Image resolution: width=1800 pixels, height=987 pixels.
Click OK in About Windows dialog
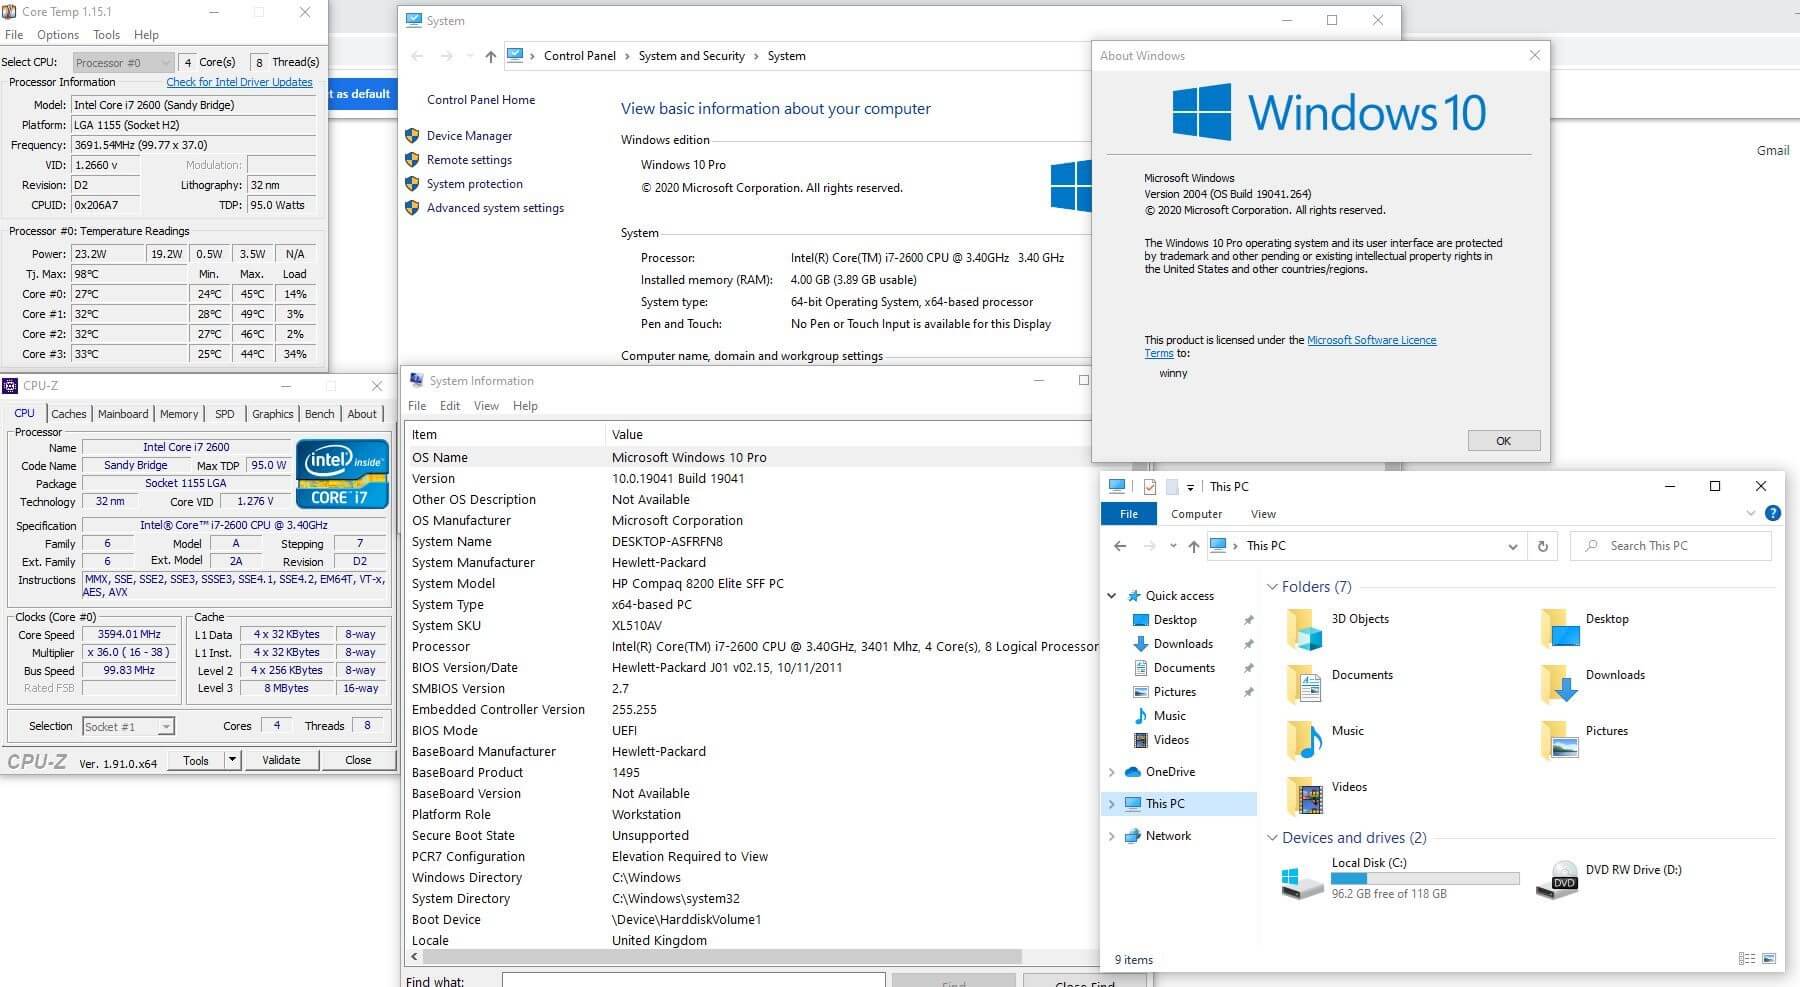click(1503, 441)
